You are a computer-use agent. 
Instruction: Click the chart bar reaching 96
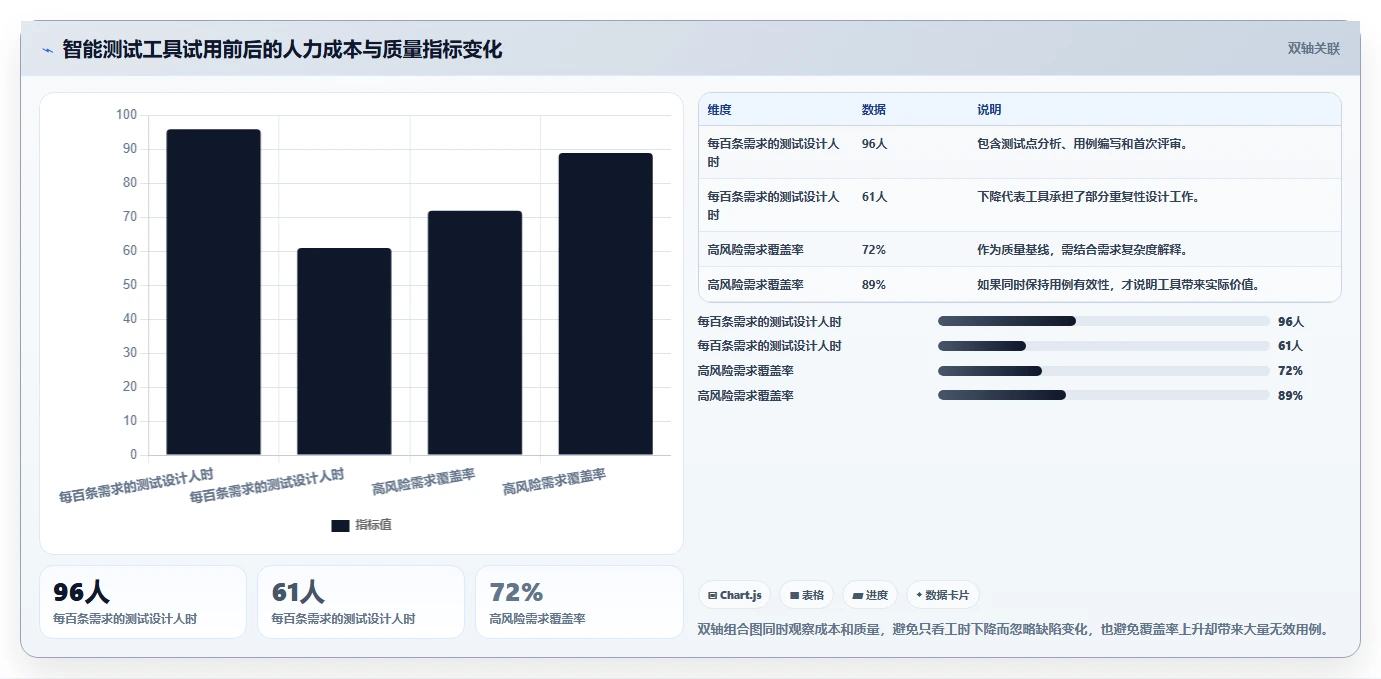(x=213, y=292)
